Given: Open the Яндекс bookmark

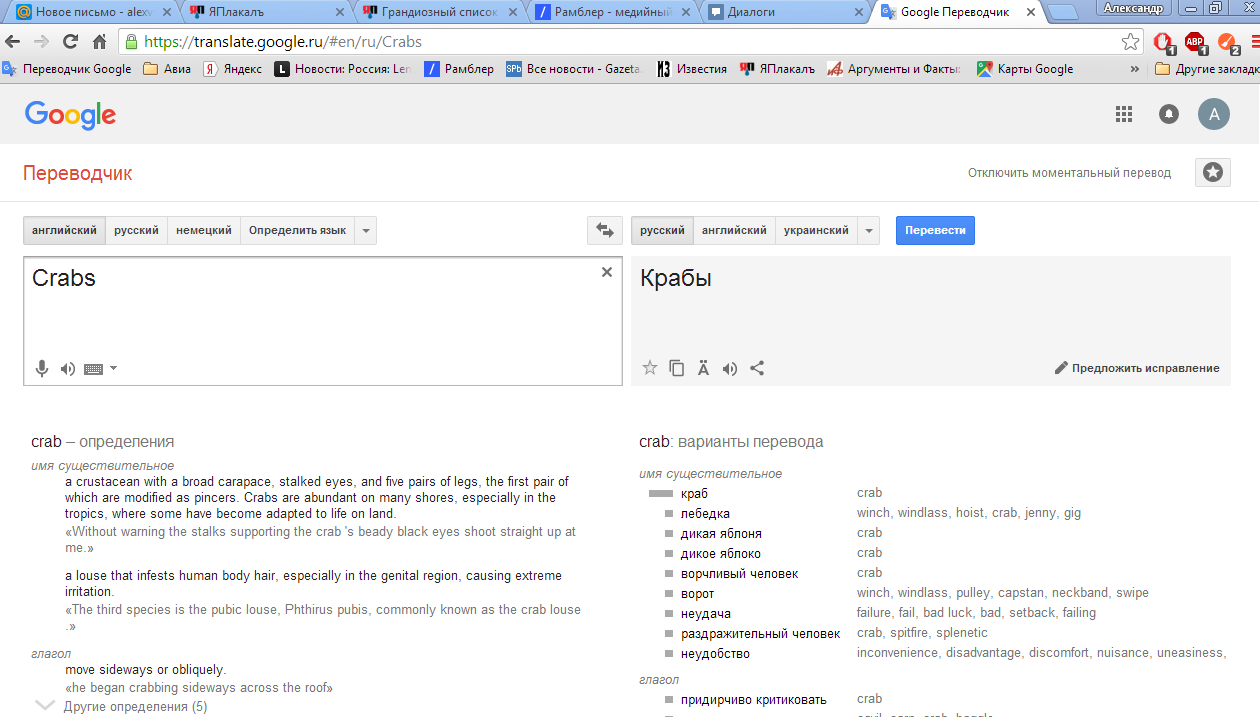Looking at the screenshot, I should [233, 69].
